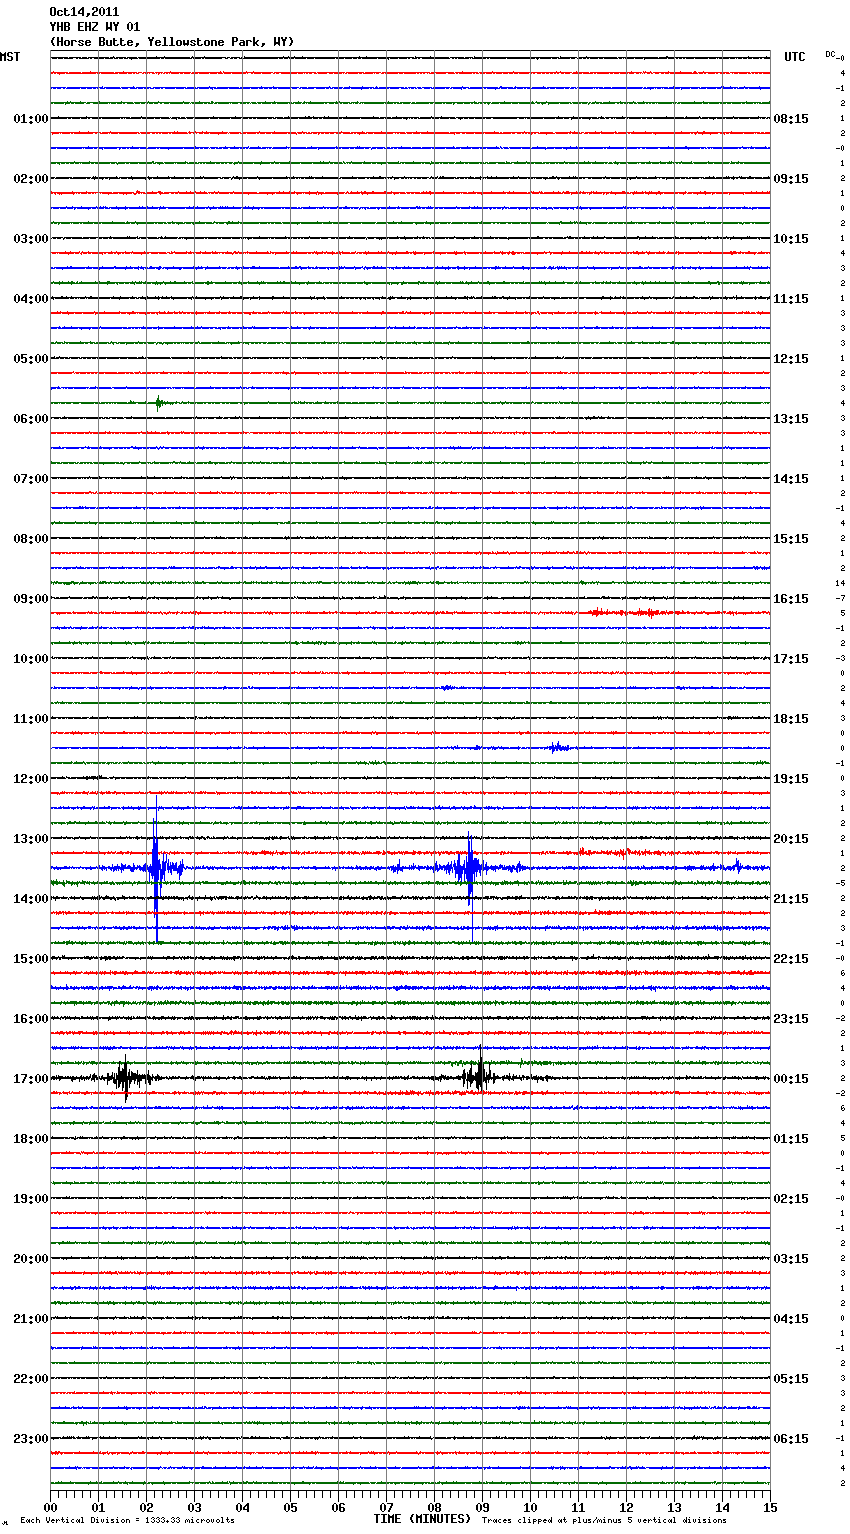Click minute 13 on the time axis
Image resolution: width=850 pixels, height=1534 pixels.
click(x=674, y=1507)
